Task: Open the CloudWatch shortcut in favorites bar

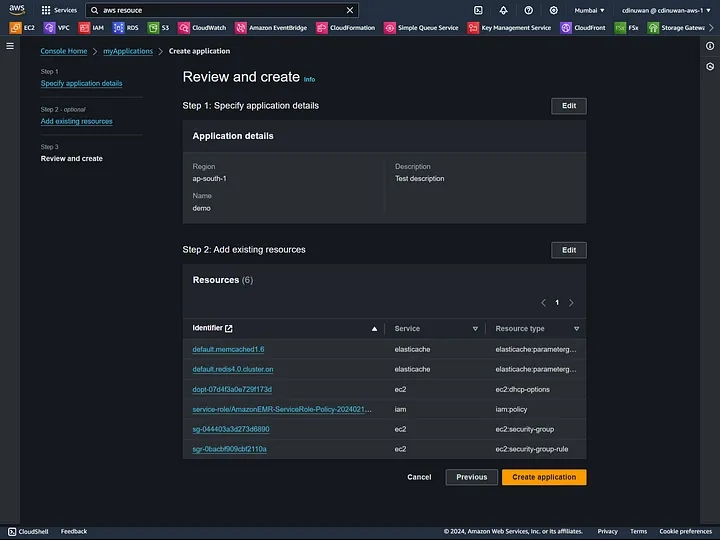Action: coord(202,28)
